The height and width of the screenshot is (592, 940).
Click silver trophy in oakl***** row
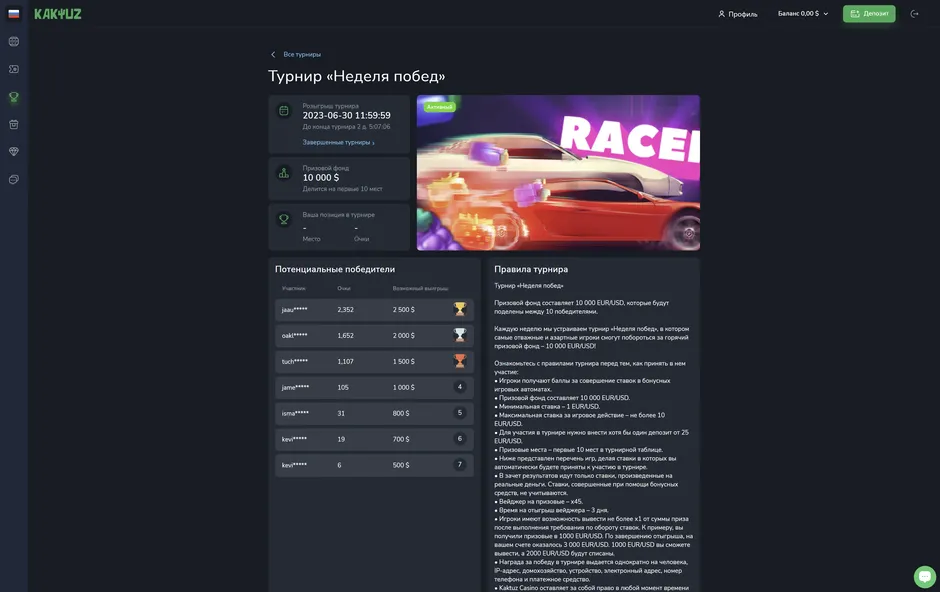[x=460, y=334]
